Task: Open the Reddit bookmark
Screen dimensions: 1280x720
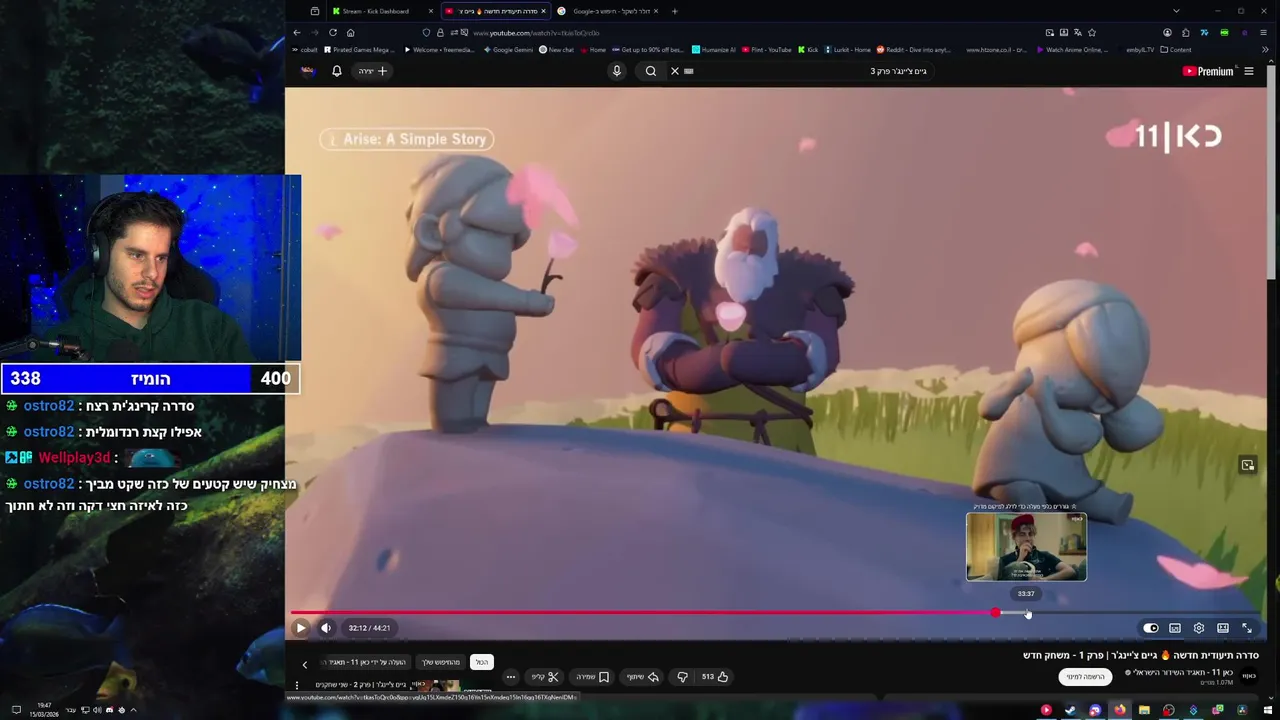Action: click(914, 49)
